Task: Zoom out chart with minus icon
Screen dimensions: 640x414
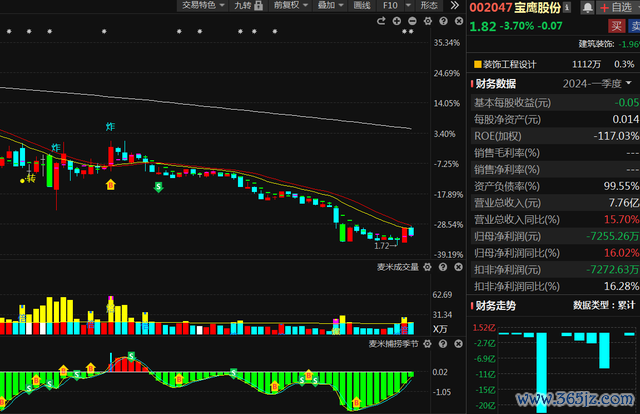Action: [x=412, y=21]
